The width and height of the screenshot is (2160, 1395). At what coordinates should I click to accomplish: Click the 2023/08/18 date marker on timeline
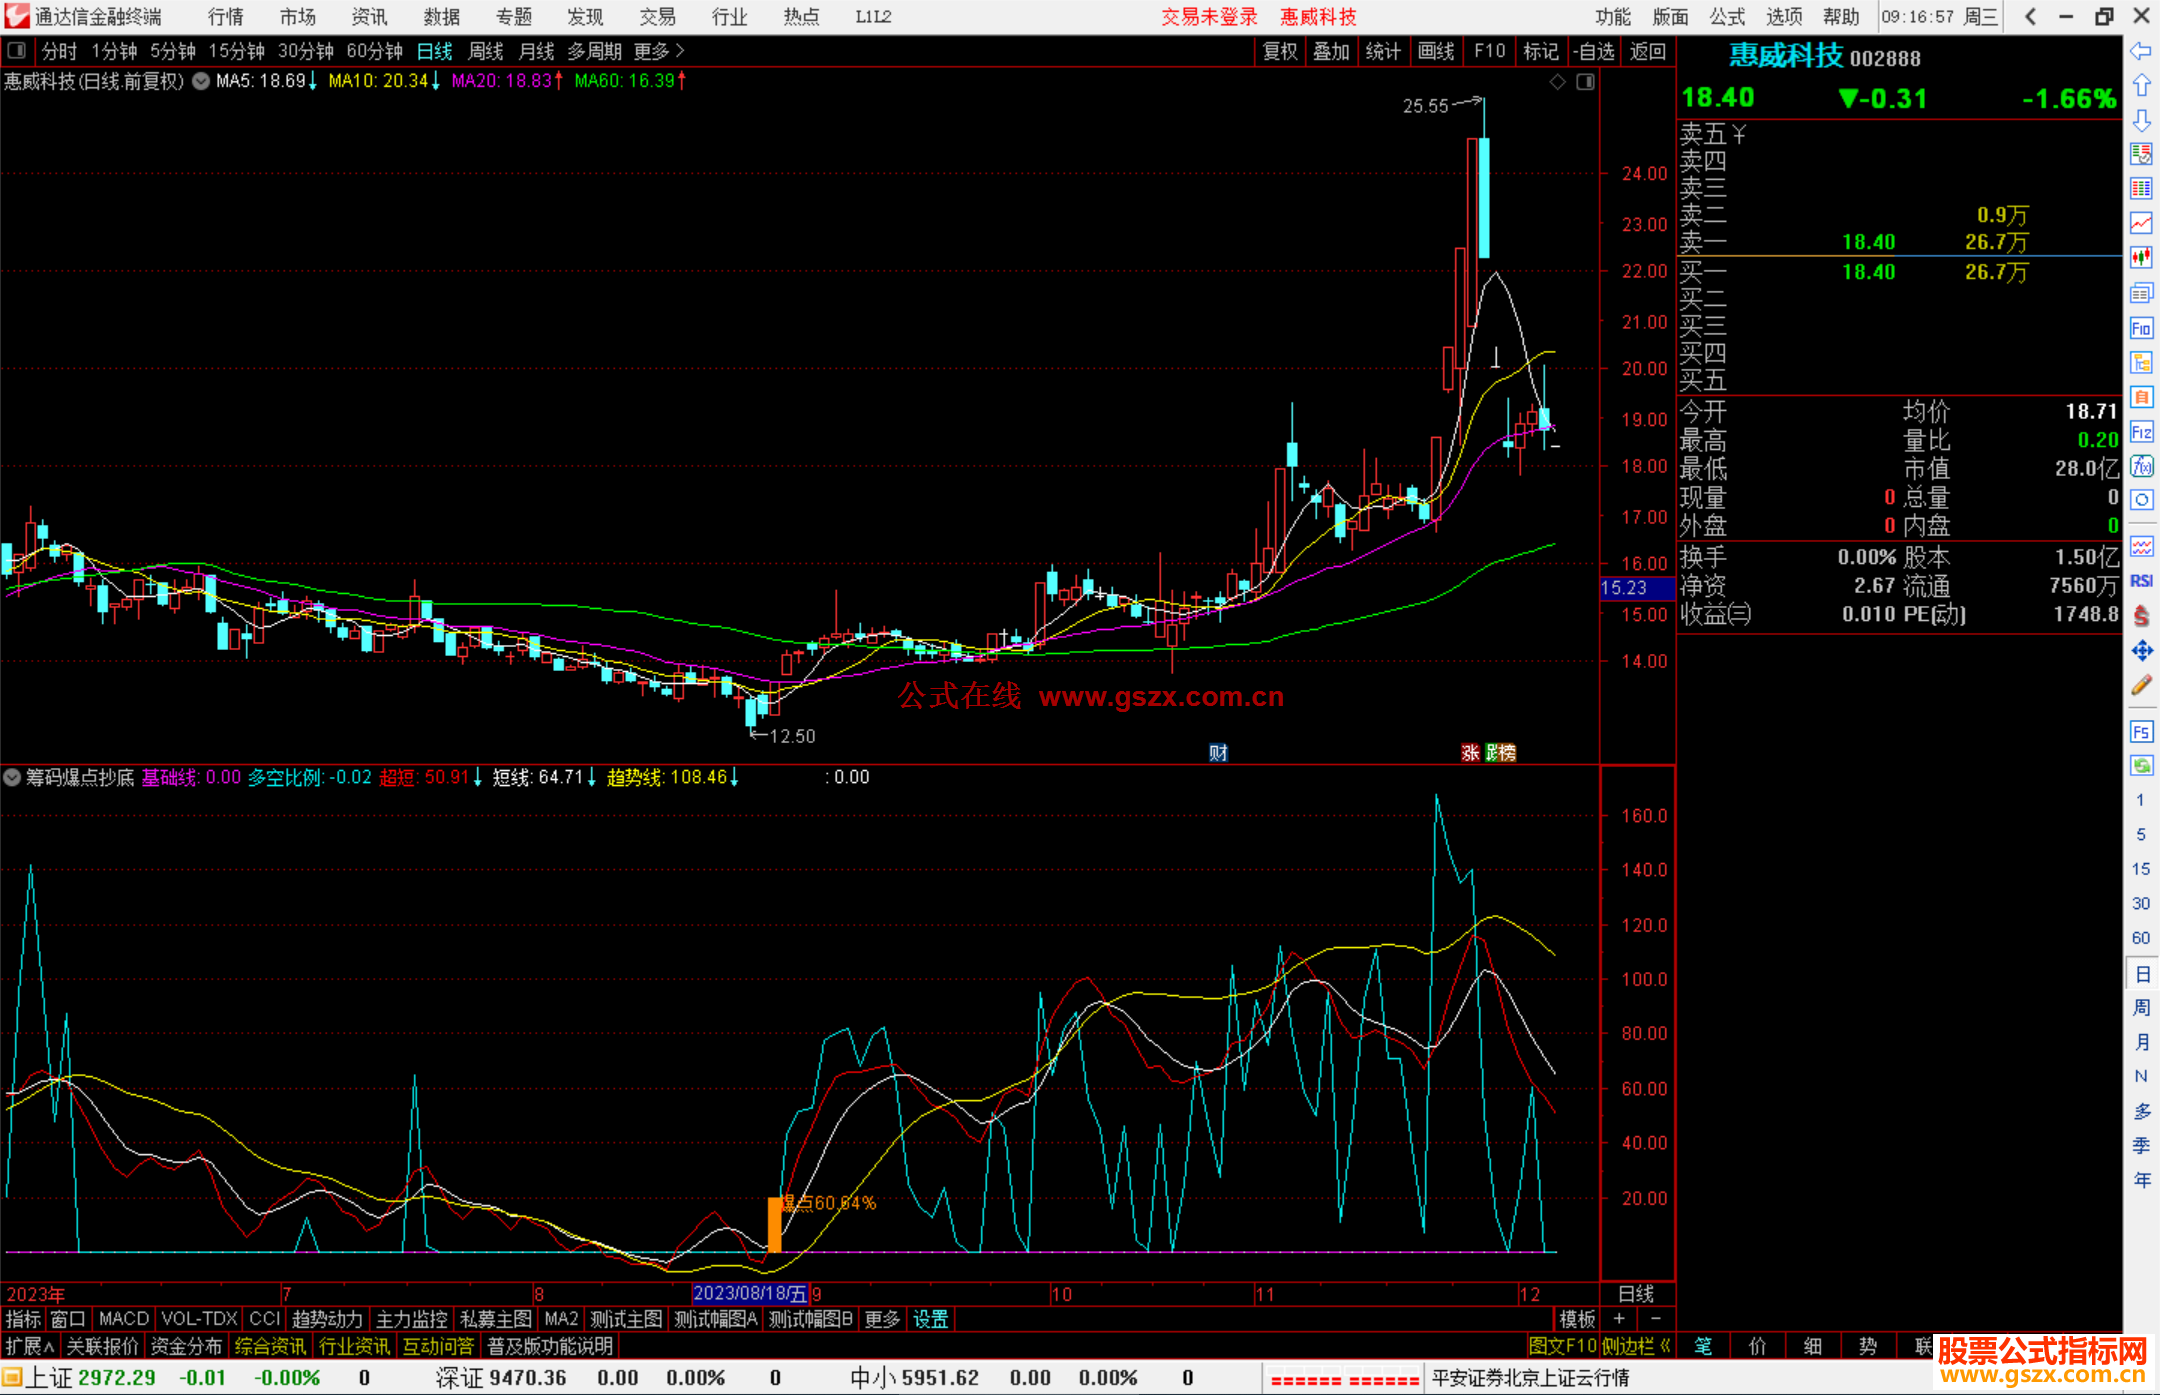pyautogui.click(x=749, y=1294)
